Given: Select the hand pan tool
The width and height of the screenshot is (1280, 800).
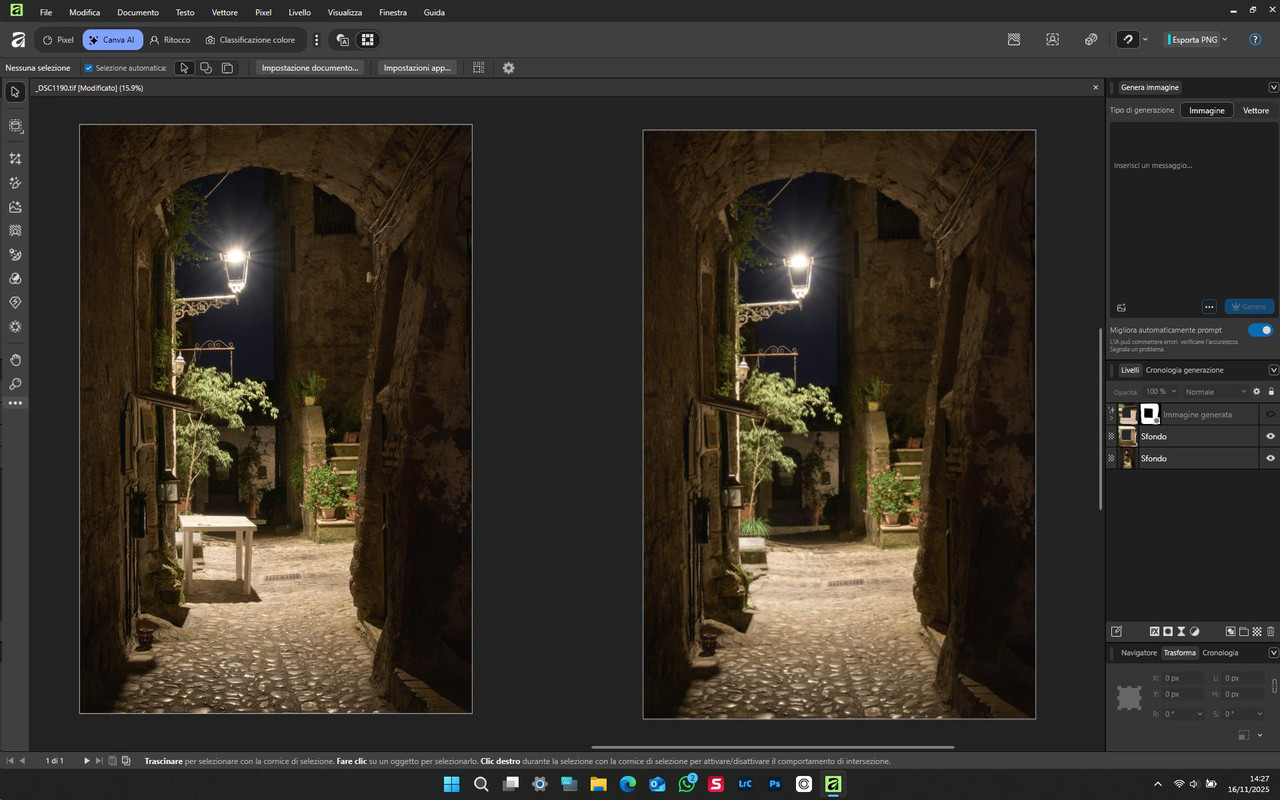Looking at the screenshot, I should click(x=15, y=360).
